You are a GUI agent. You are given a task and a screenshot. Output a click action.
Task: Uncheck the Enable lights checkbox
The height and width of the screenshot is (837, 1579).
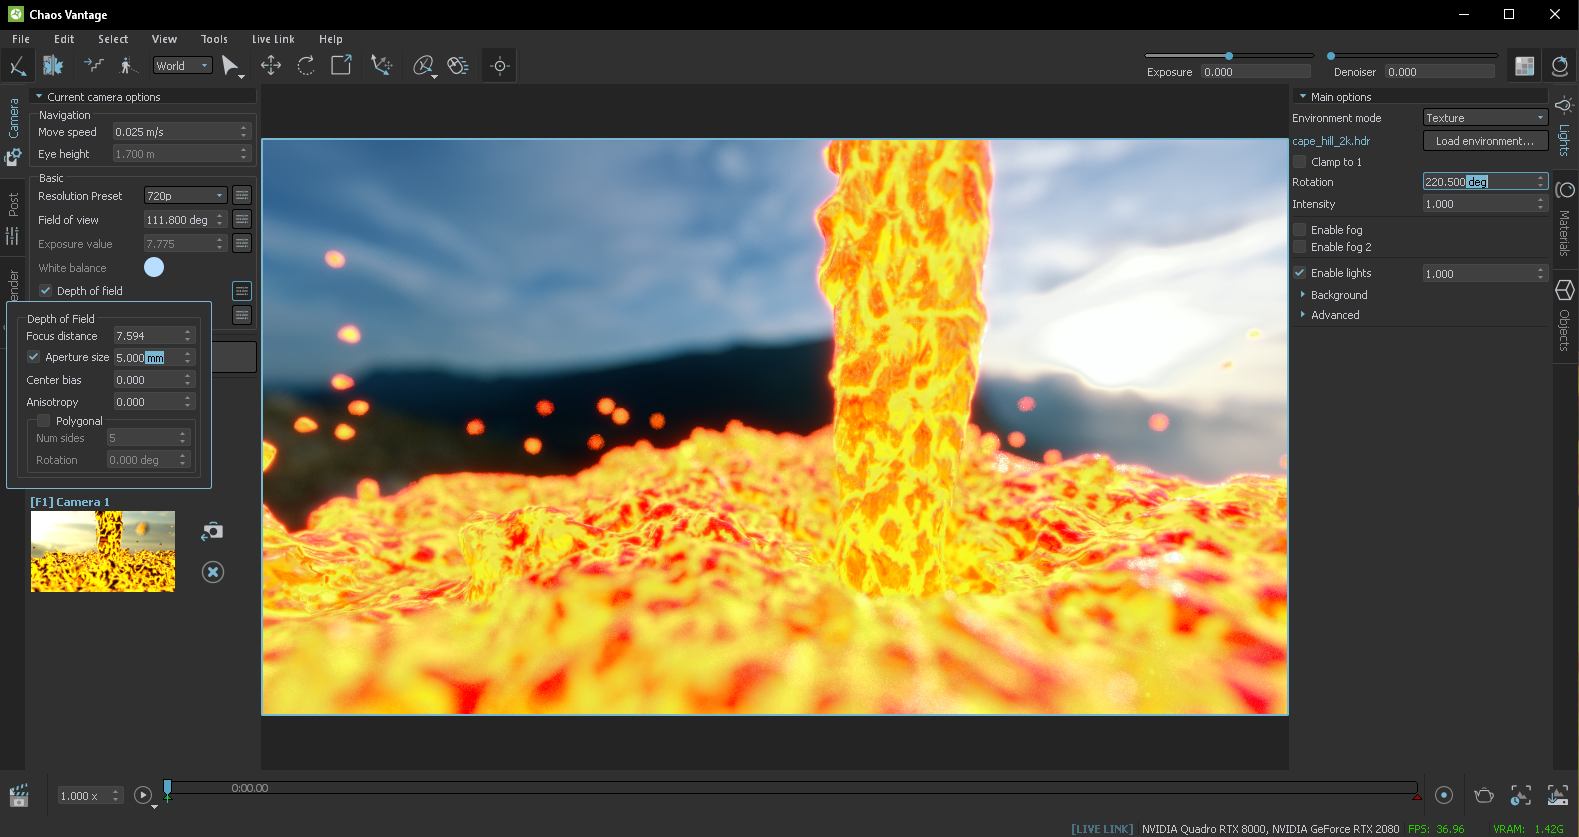tap(1300, 273)
